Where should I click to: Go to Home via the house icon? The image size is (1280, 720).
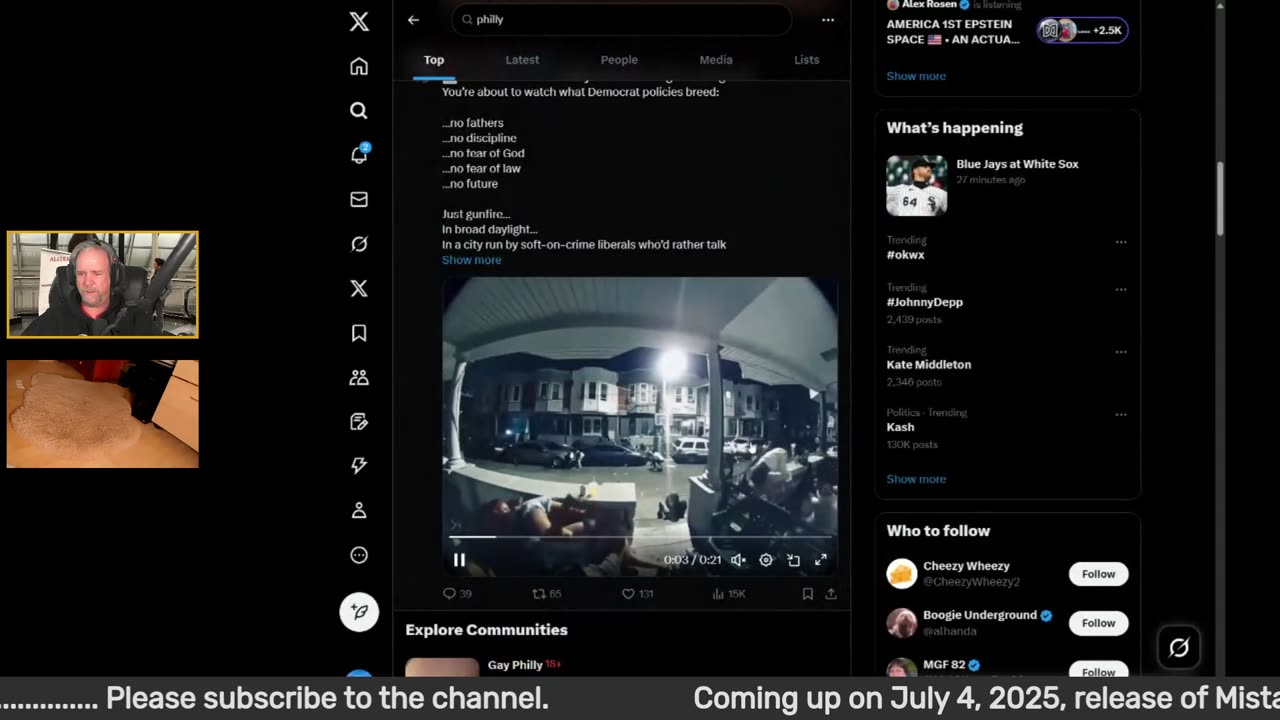[x=359, y=66]
